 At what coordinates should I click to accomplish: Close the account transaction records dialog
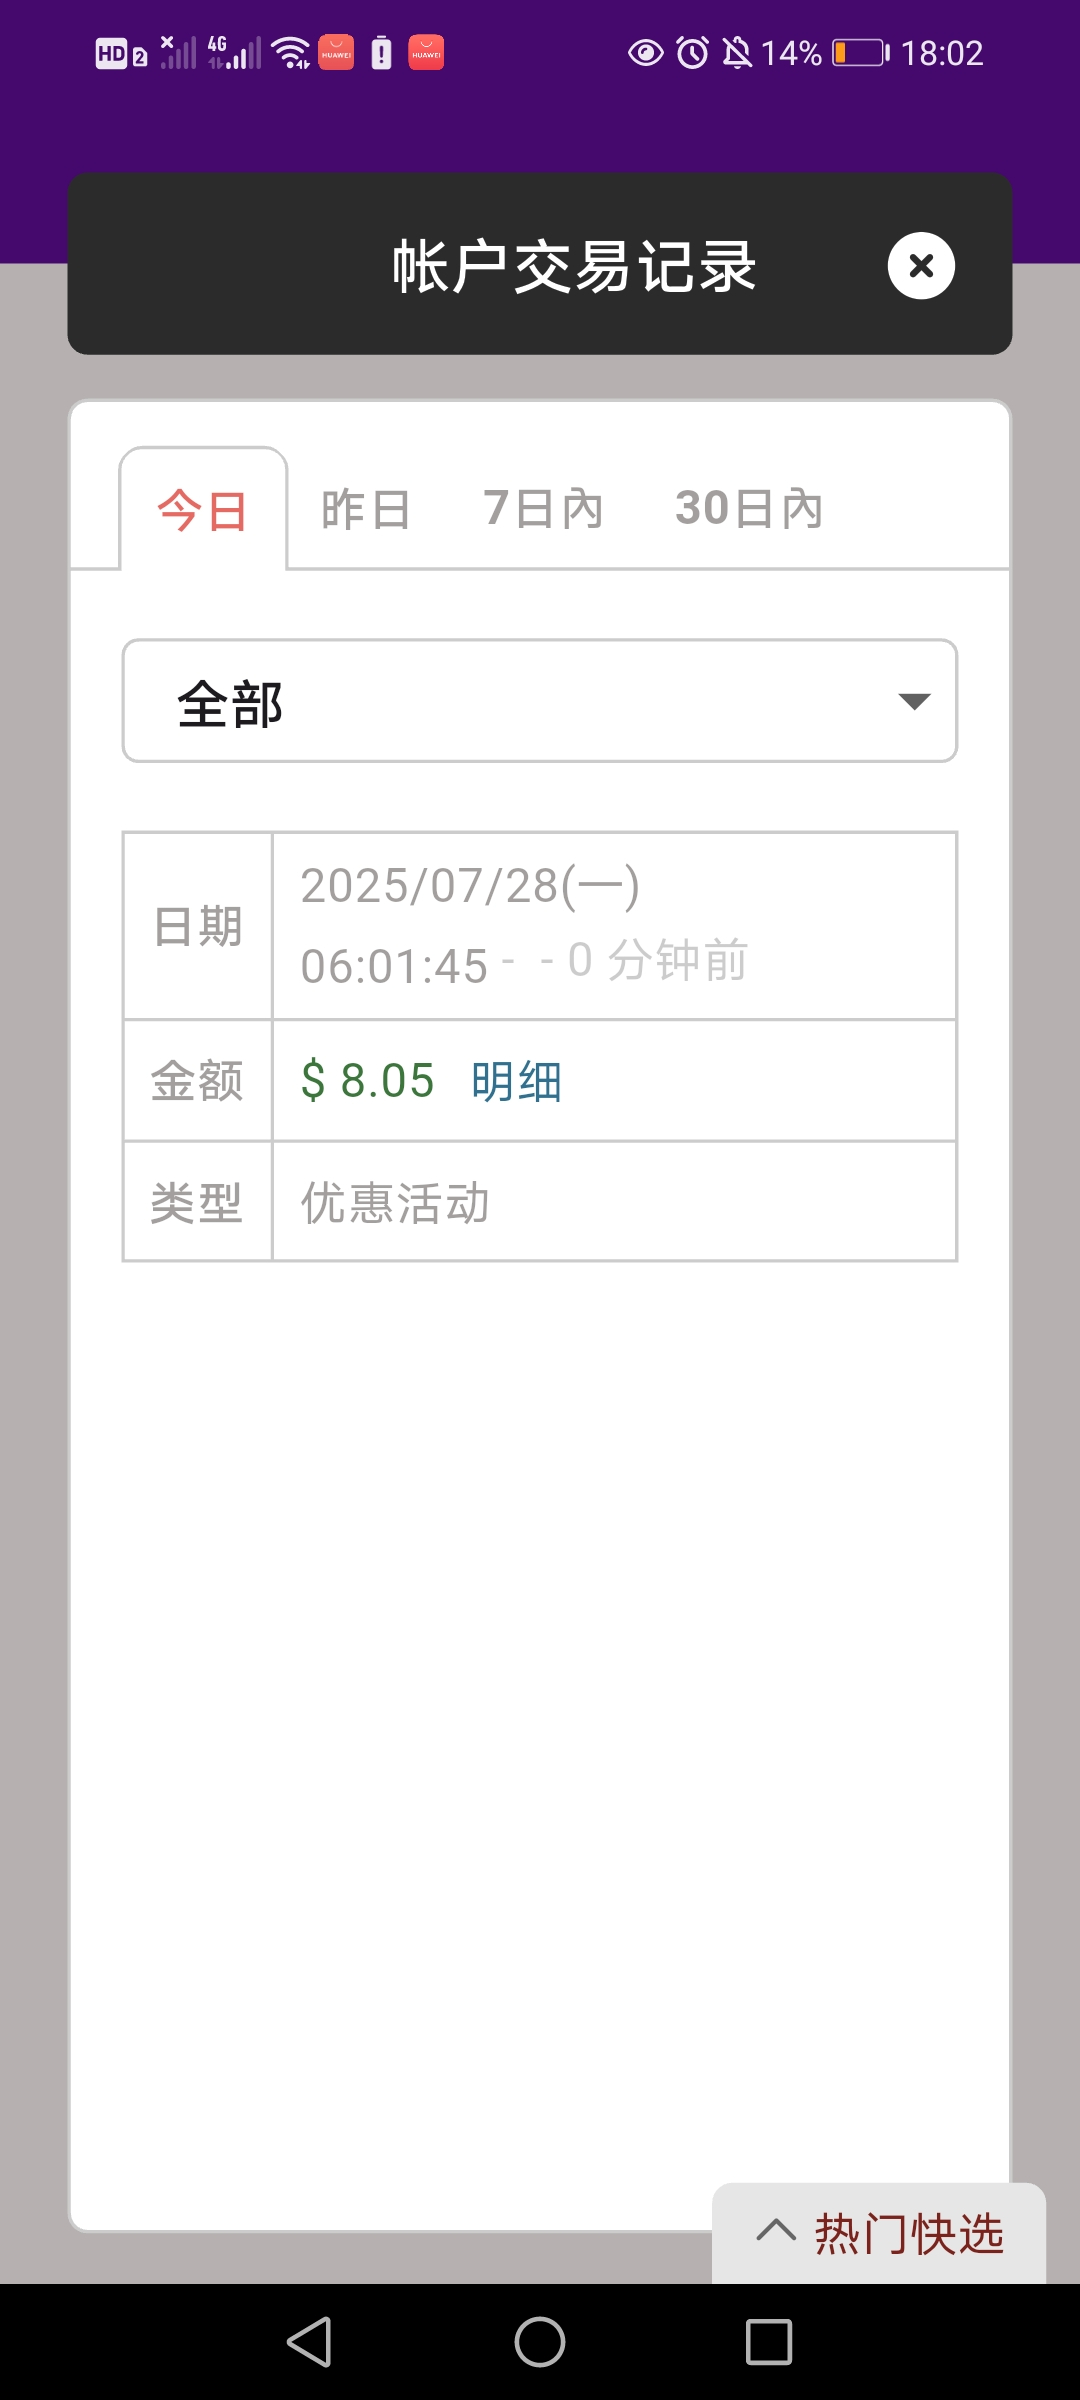[x=921, y=266]
